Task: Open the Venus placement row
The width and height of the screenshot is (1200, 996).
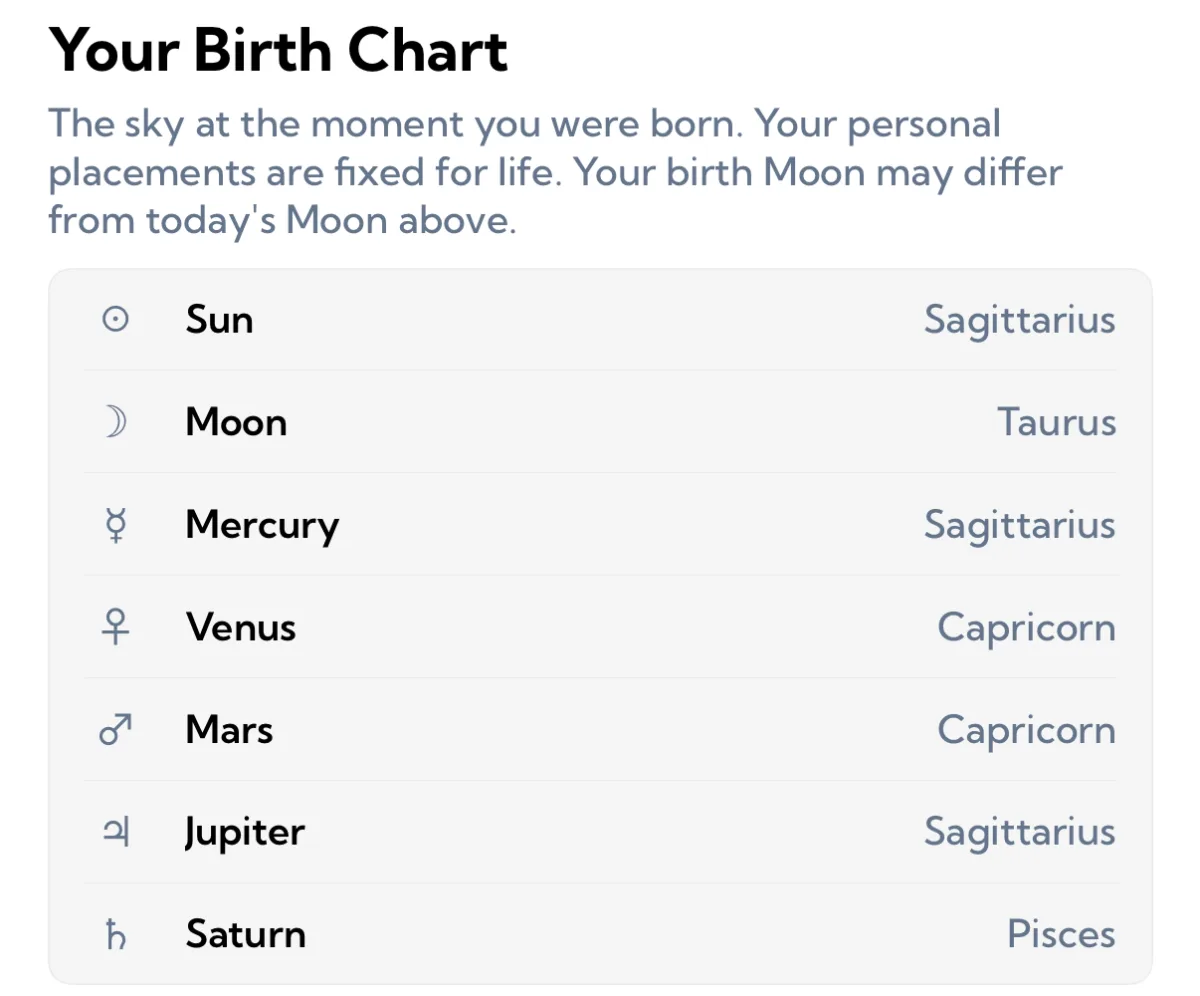Action: (x=600, y=628)
